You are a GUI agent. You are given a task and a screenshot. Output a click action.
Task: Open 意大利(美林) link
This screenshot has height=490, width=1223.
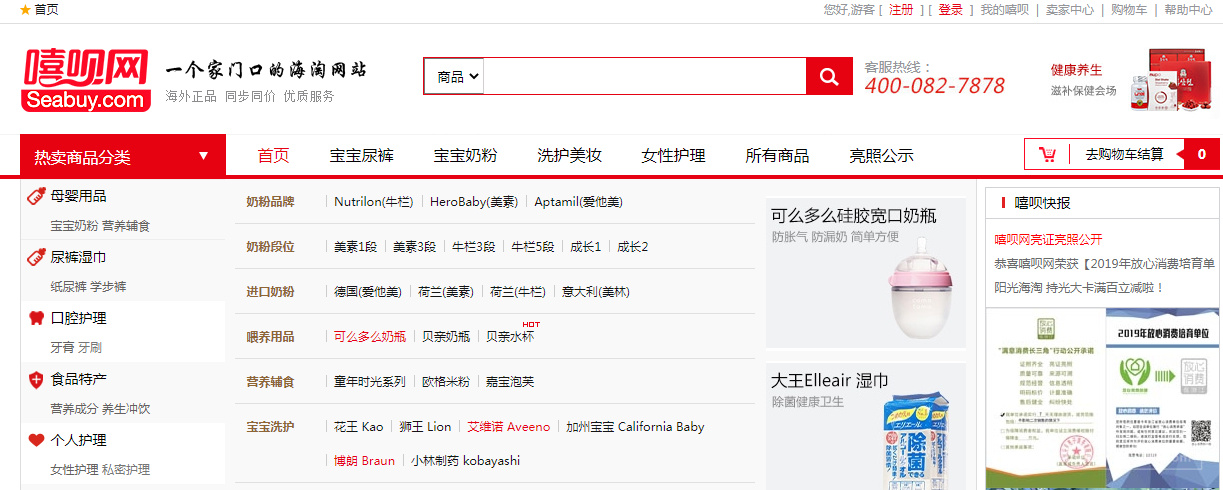pyautogui.click(x=596, y=292)
